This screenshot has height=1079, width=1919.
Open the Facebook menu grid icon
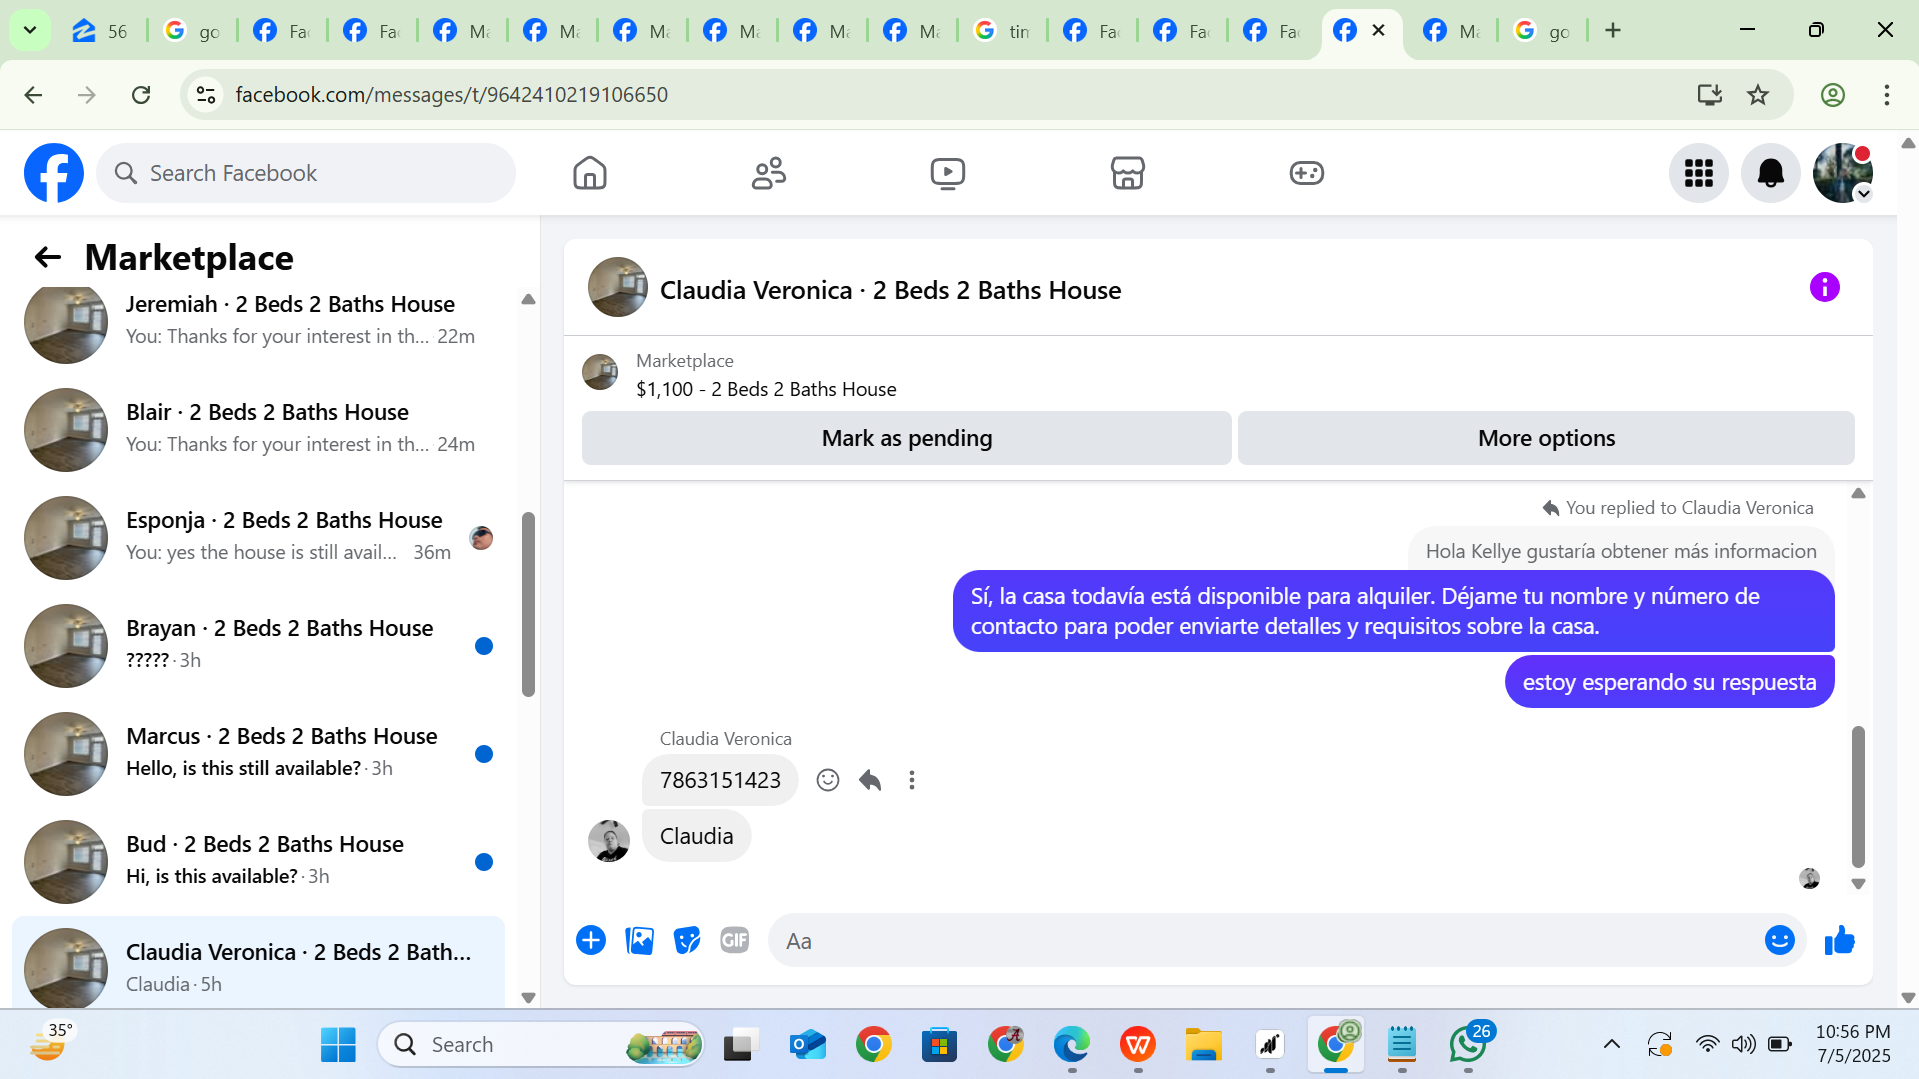(1698, 173)
